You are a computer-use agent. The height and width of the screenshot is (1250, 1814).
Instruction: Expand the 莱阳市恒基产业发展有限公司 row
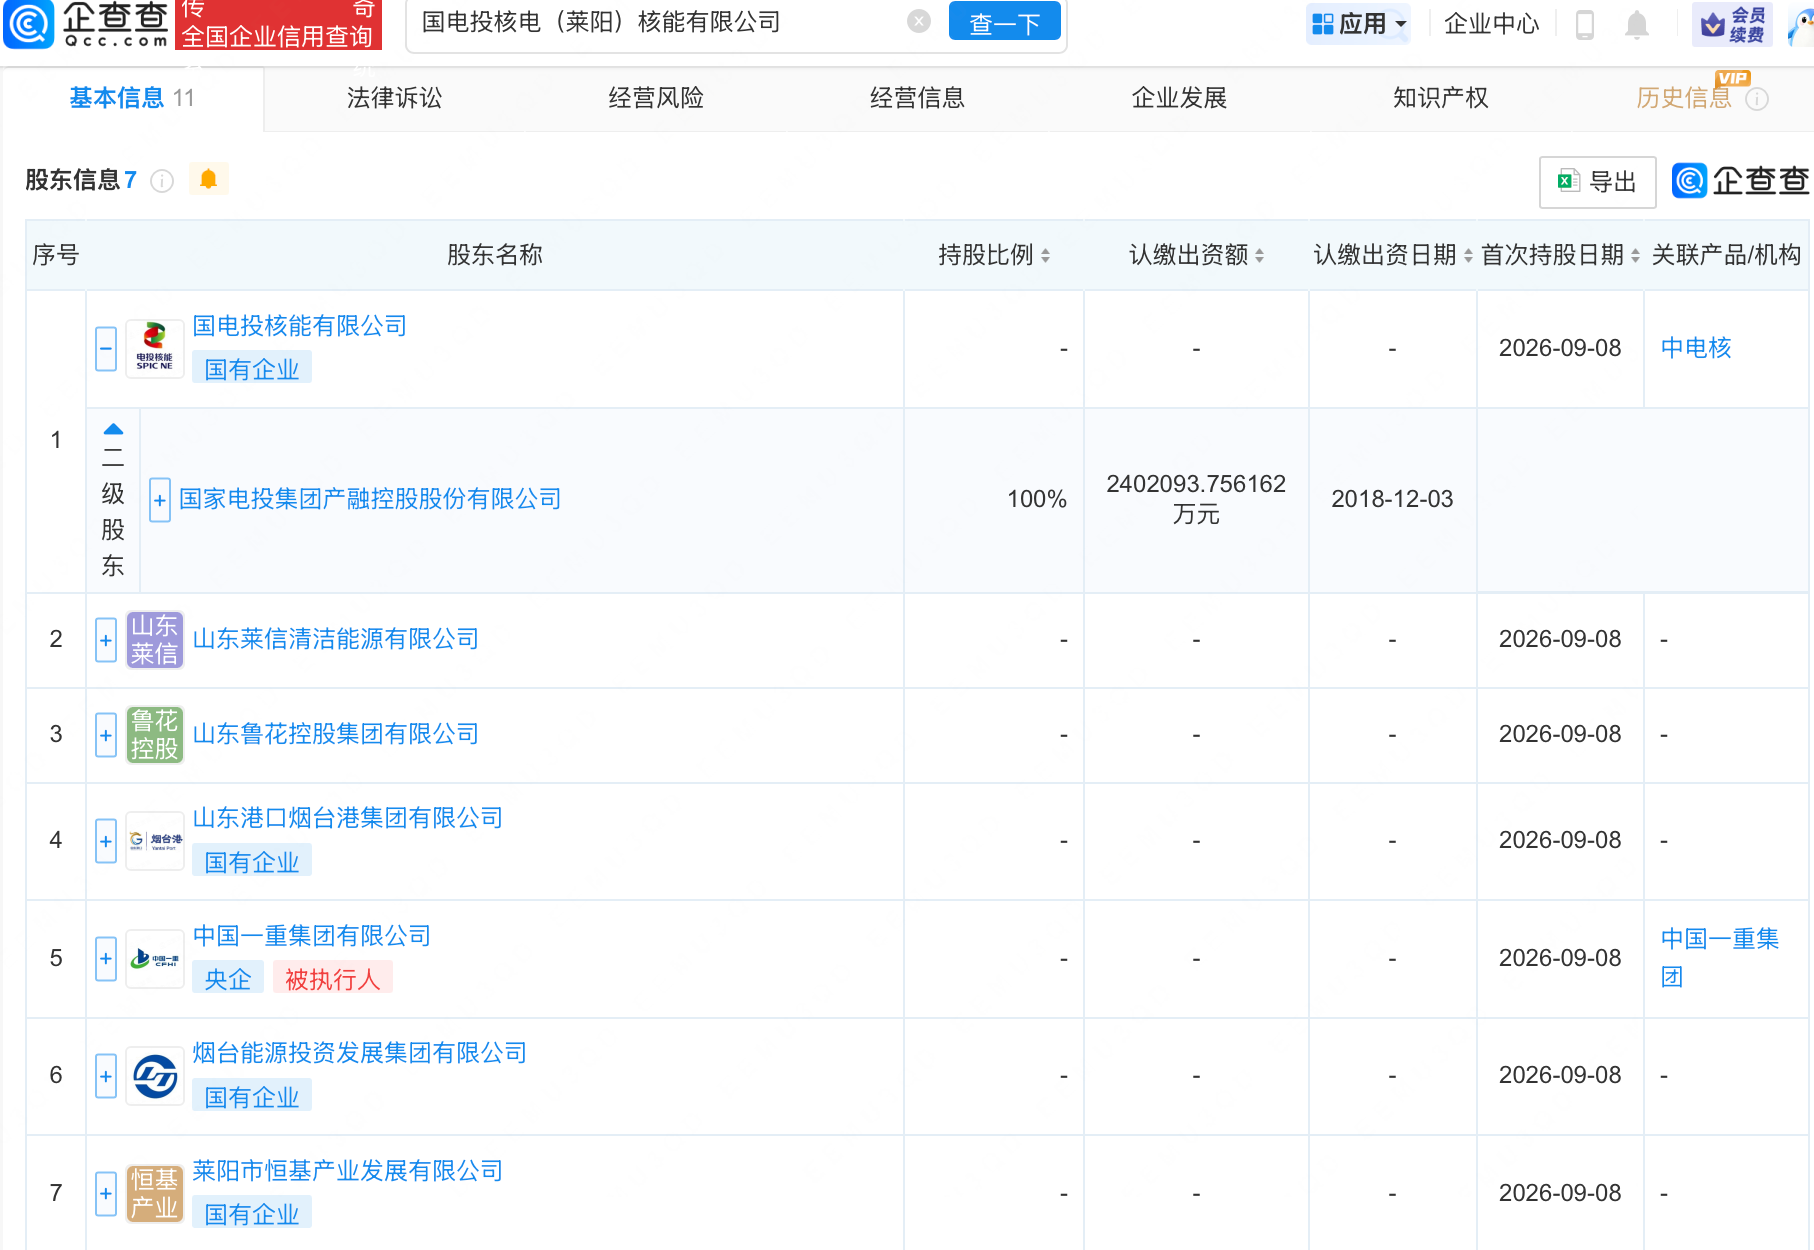coord(106,1194)
